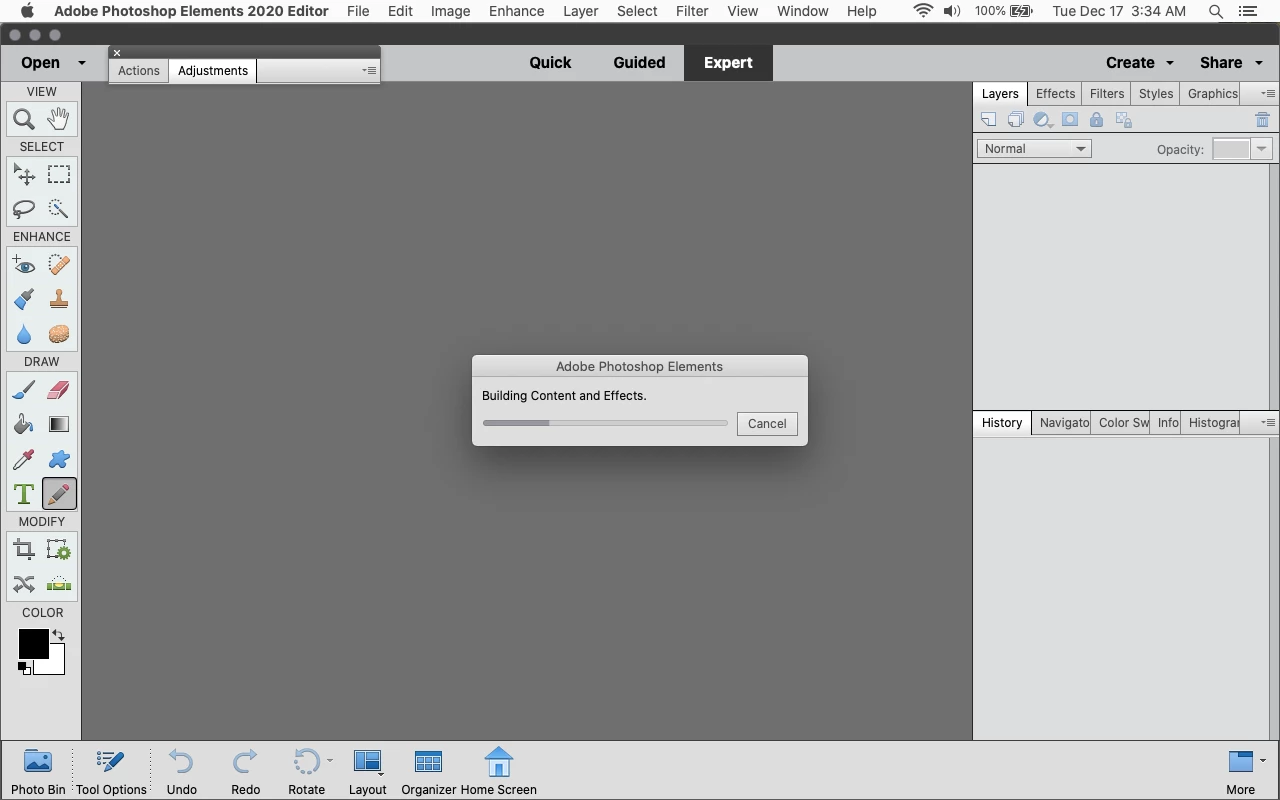Select the Rectangular Marquee tool
Viewport: 1280px width, 800px height.
[59, 175]
